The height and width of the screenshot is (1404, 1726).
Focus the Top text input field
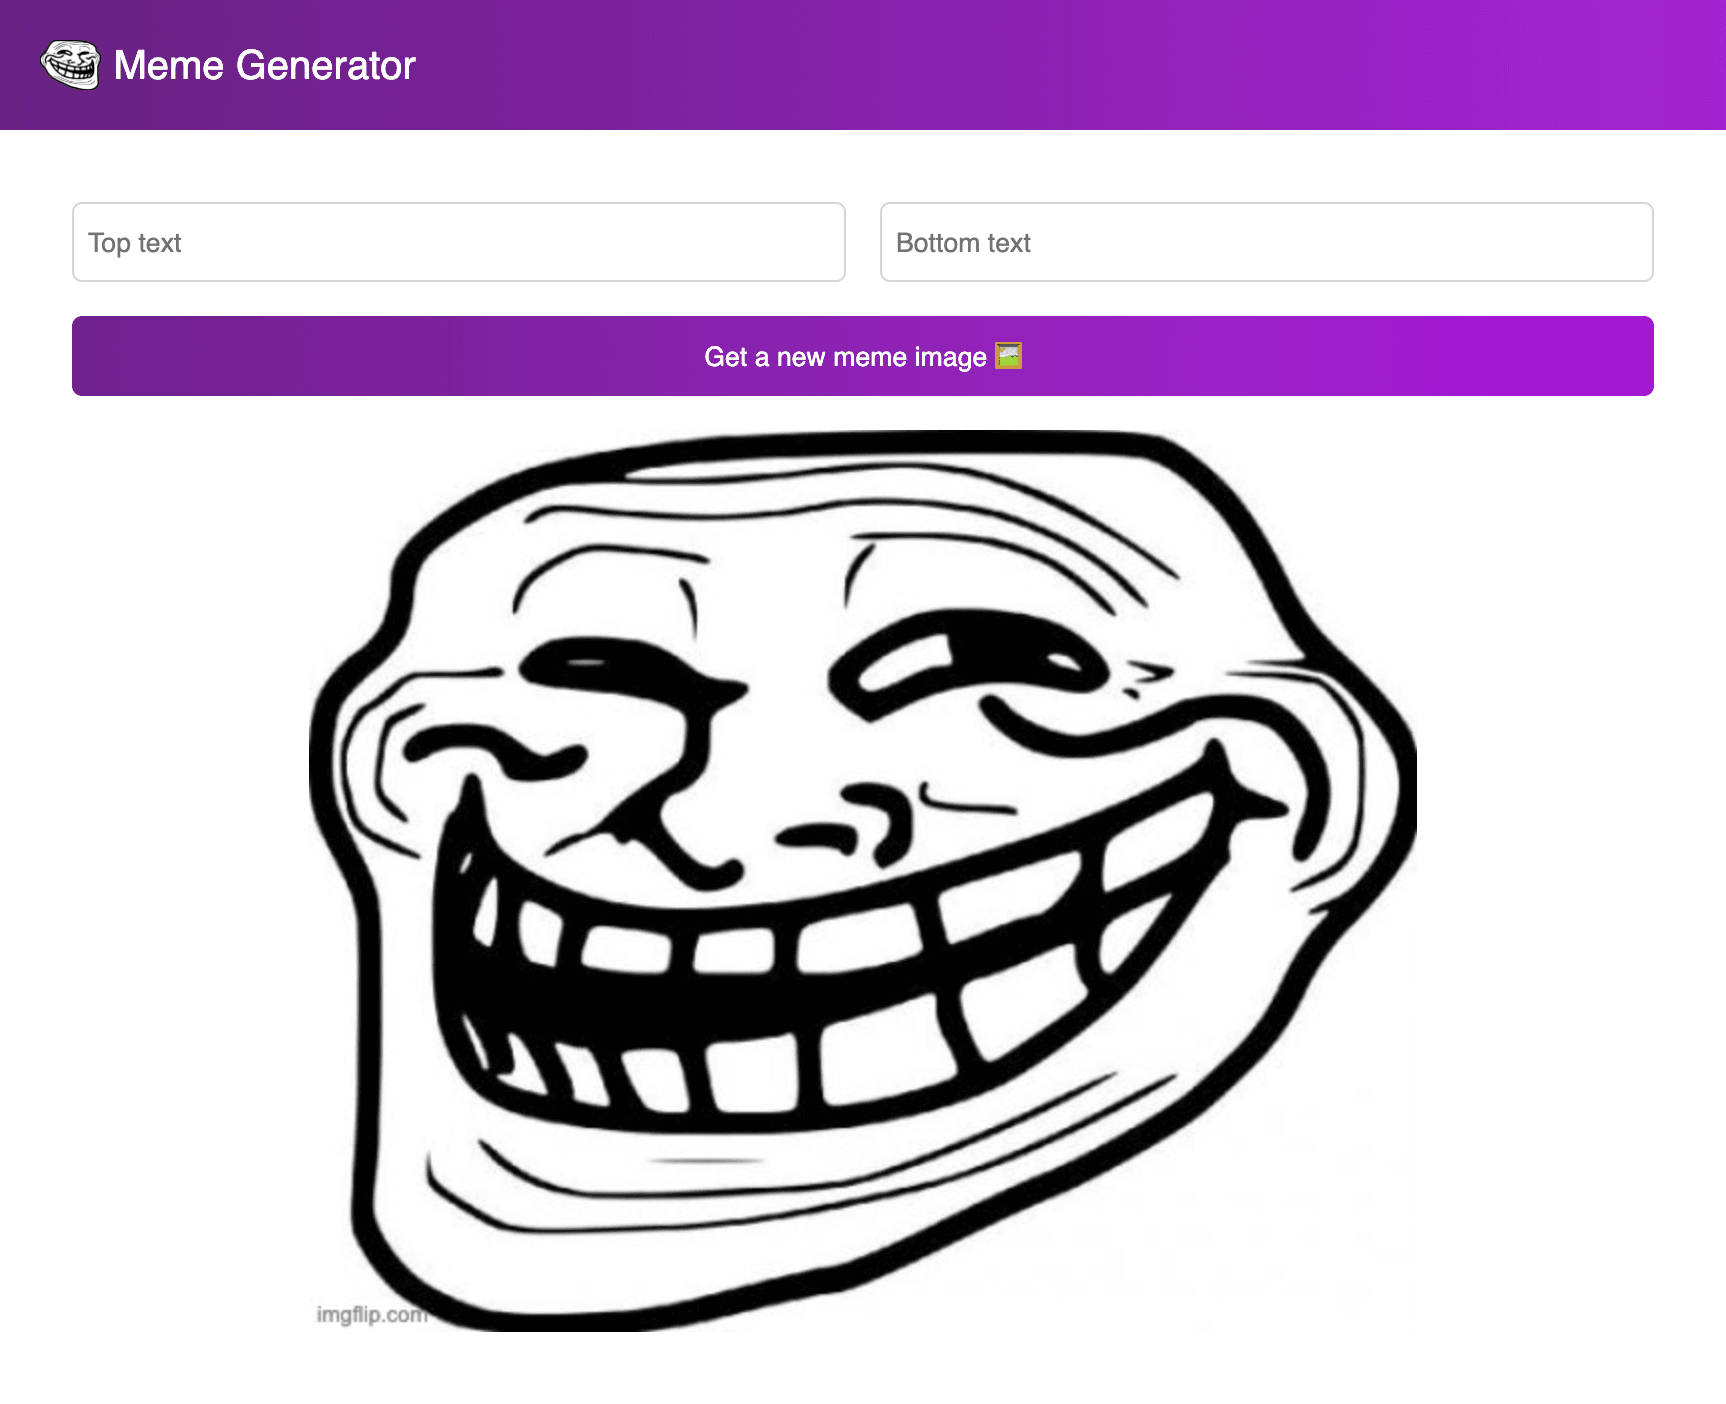click(459, 242)
